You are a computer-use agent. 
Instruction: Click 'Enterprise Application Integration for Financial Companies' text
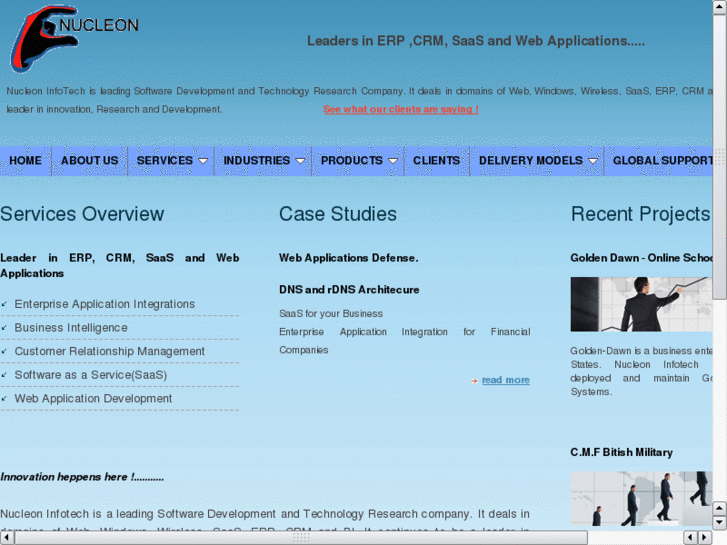coord(404,341)
